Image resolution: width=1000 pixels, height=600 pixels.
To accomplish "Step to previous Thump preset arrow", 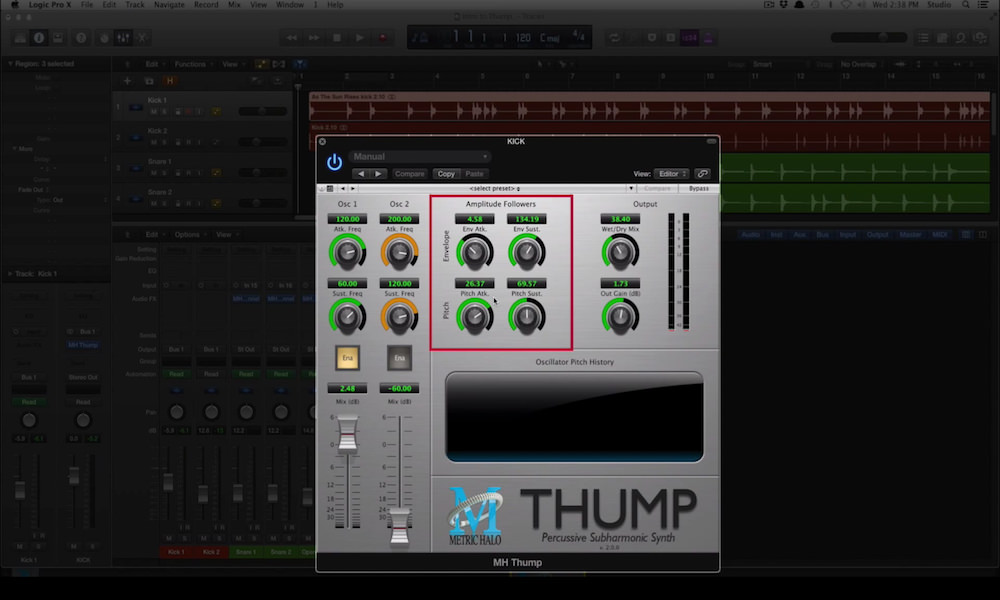I will click(342, 189).
